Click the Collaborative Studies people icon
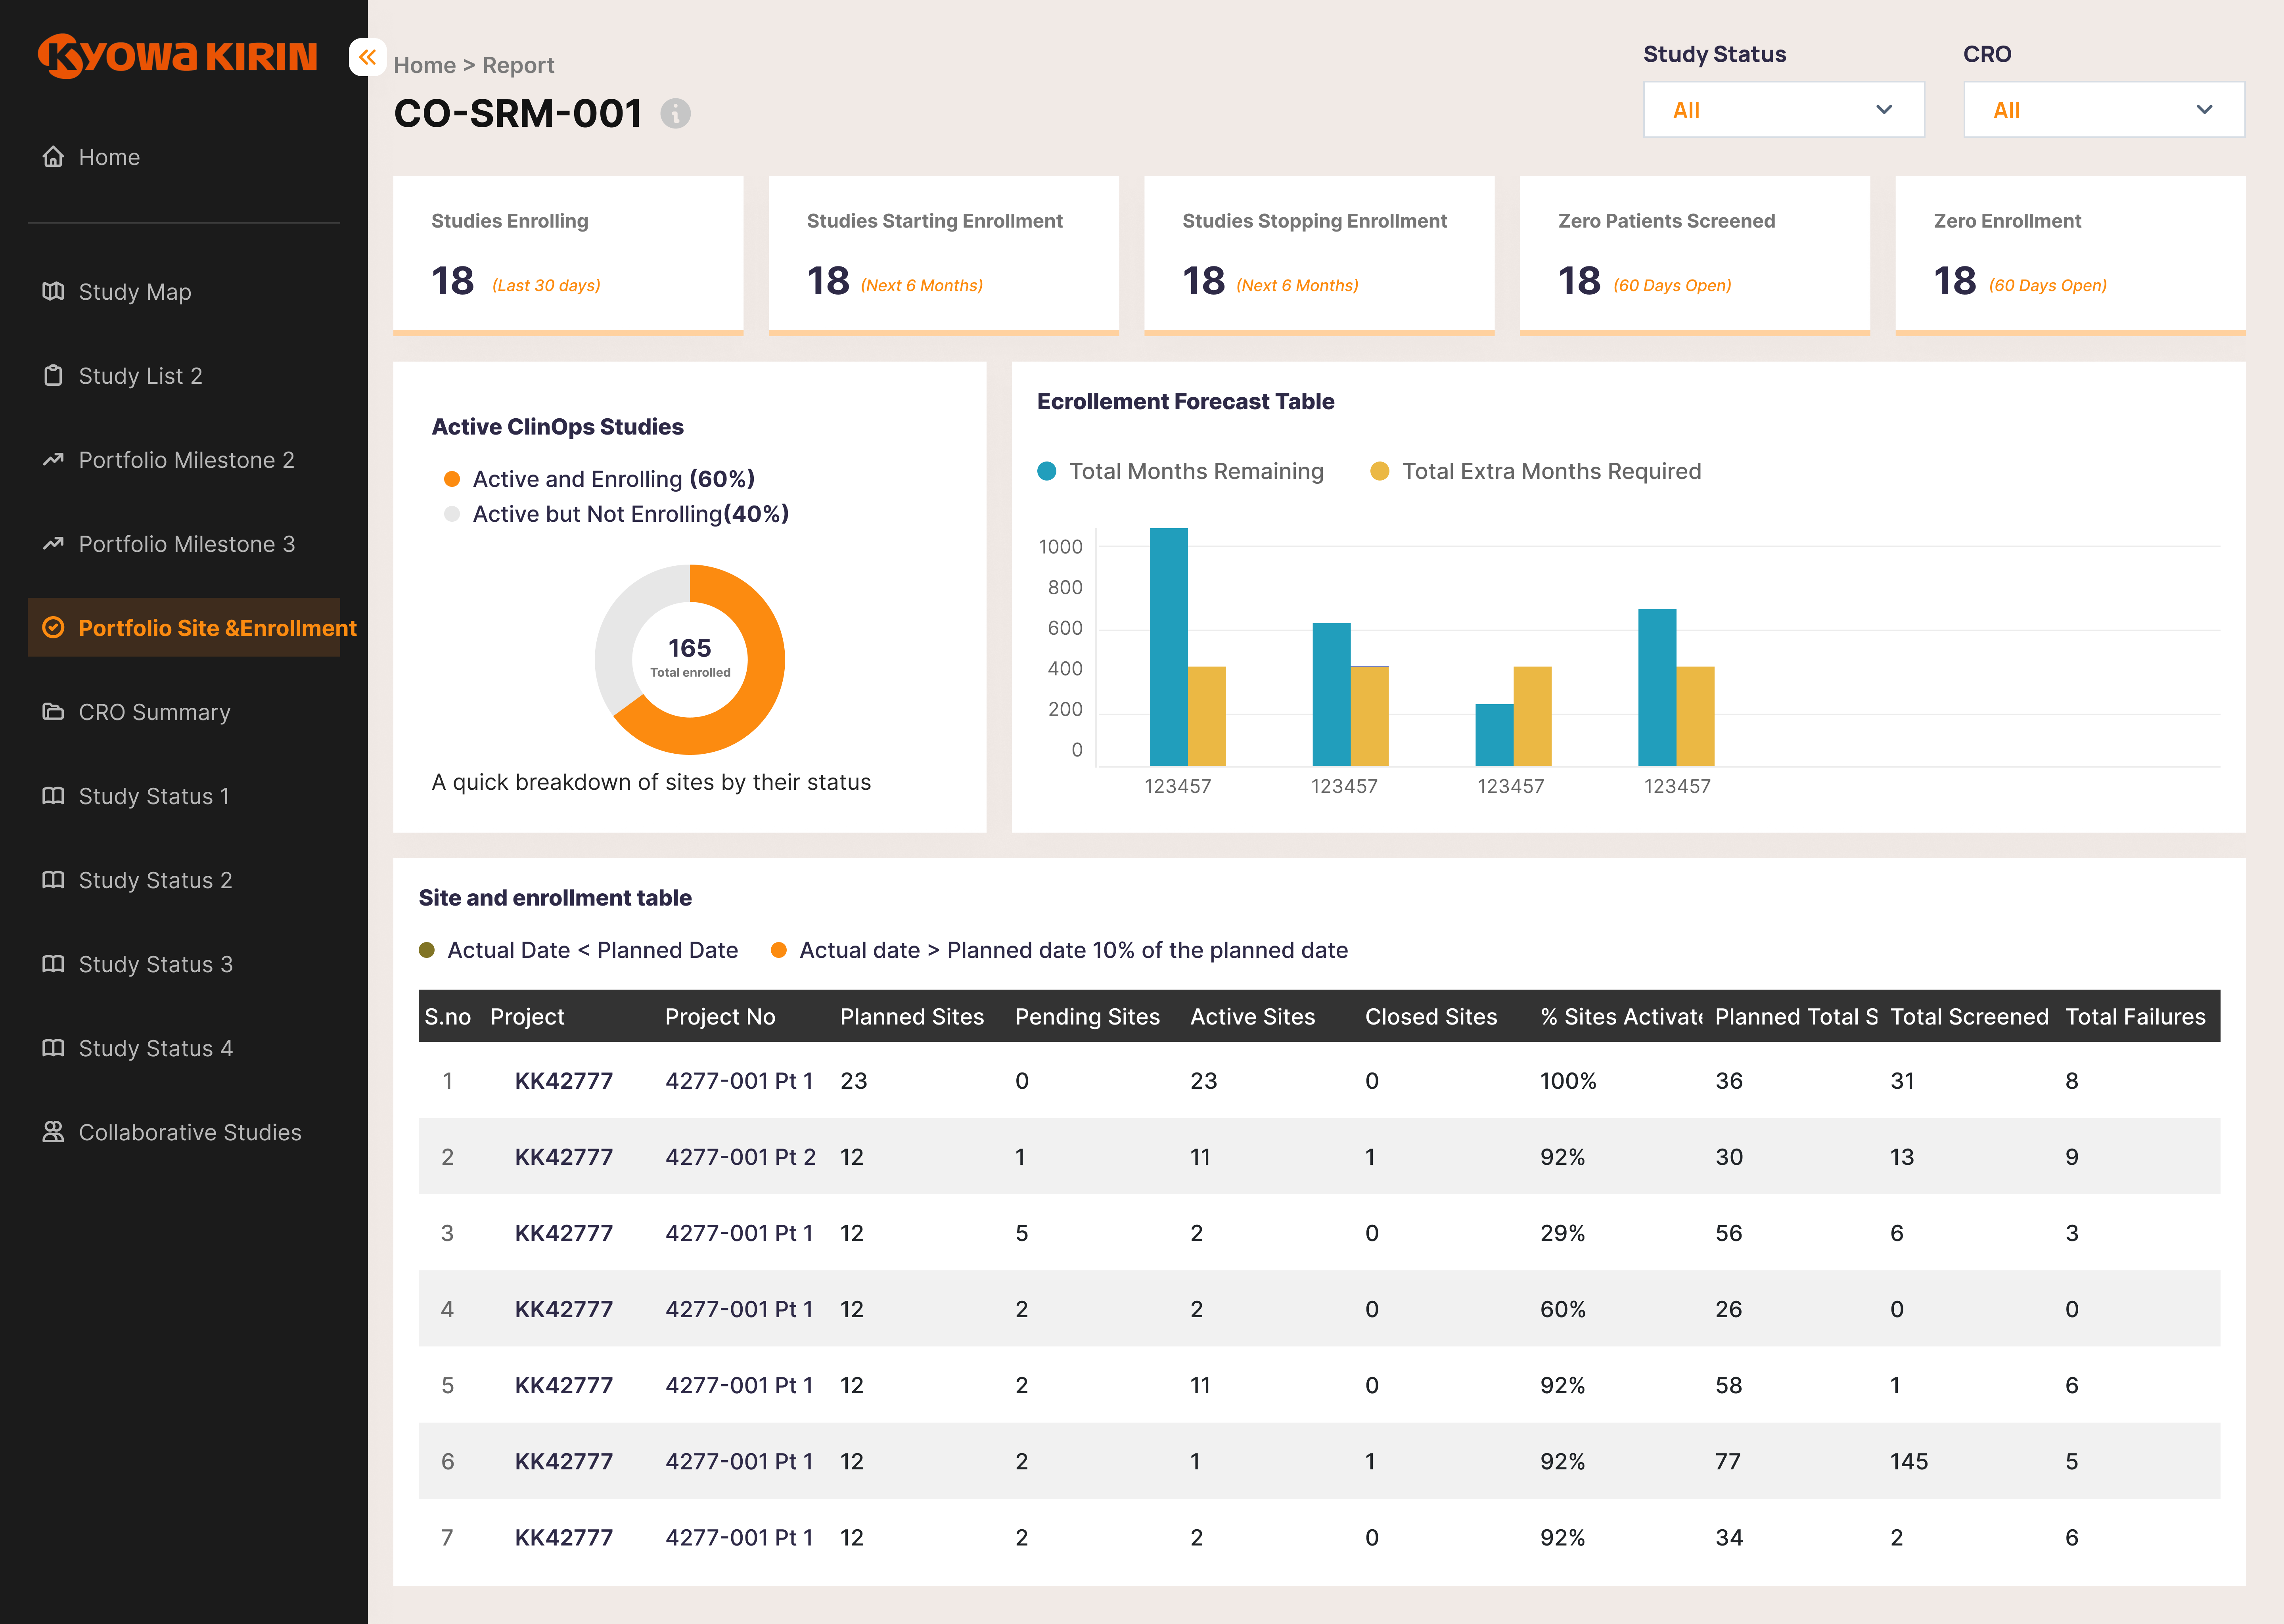 click(x=53, y=1131)
